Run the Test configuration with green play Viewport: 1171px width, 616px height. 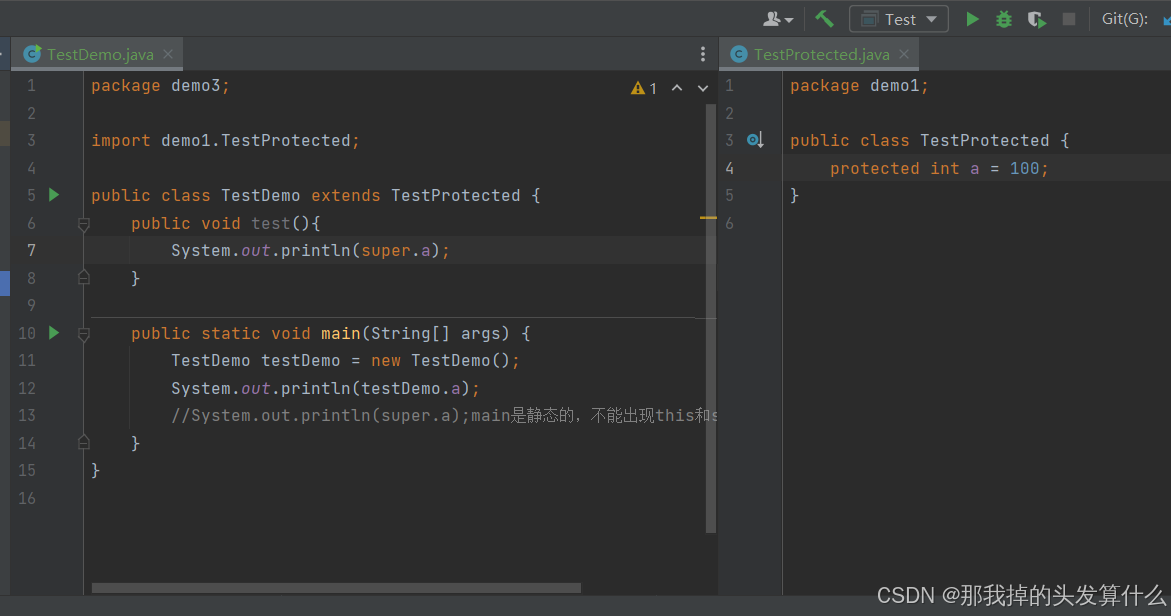(972, 19)
